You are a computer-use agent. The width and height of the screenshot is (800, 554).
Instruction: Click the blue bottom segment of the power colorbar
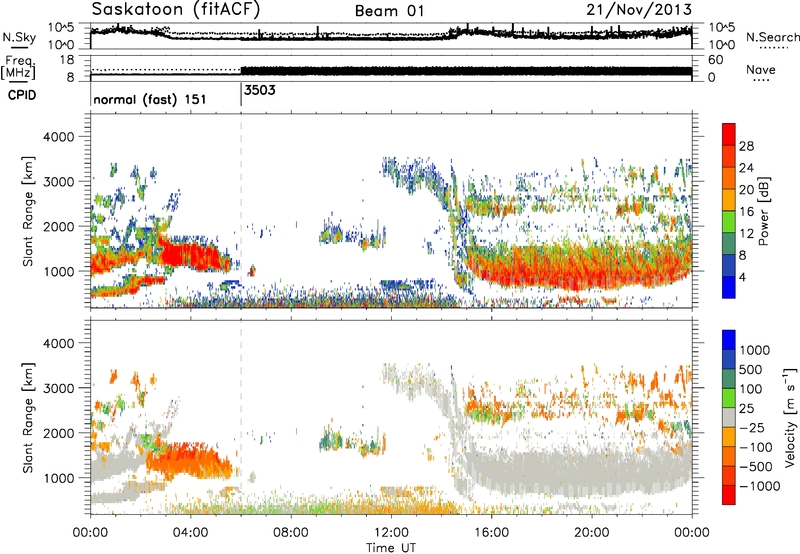pos(729,287)
